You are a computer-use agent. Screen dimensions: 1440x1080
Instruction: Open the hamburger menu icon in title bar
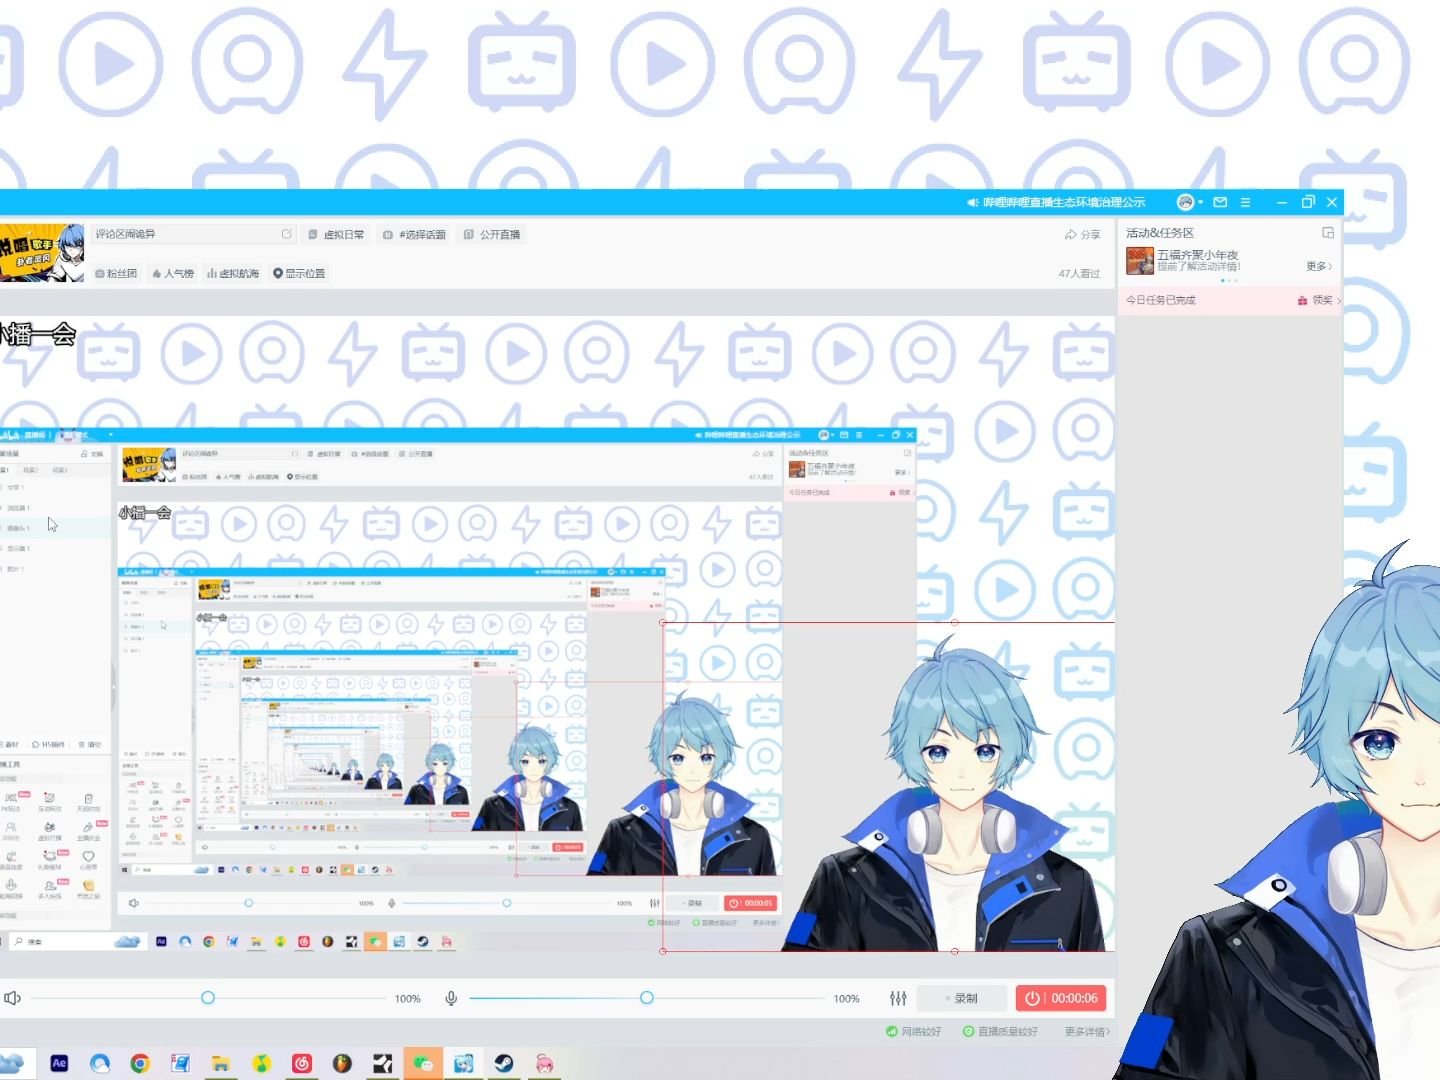[x=1245, y=202]
